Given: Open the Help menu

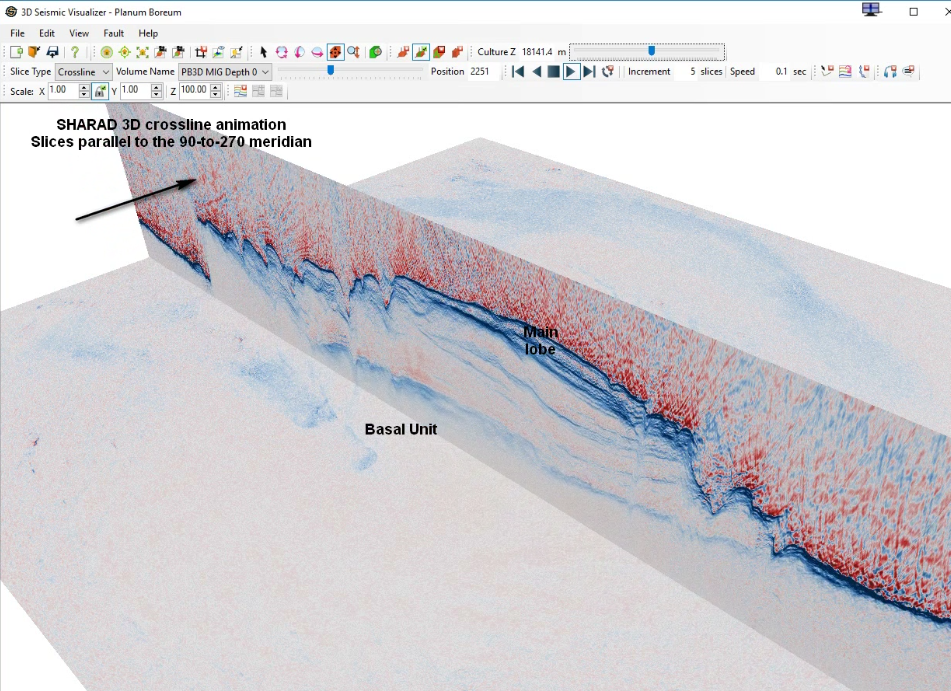Looking at the screenshot, I should tap(148, 33).
